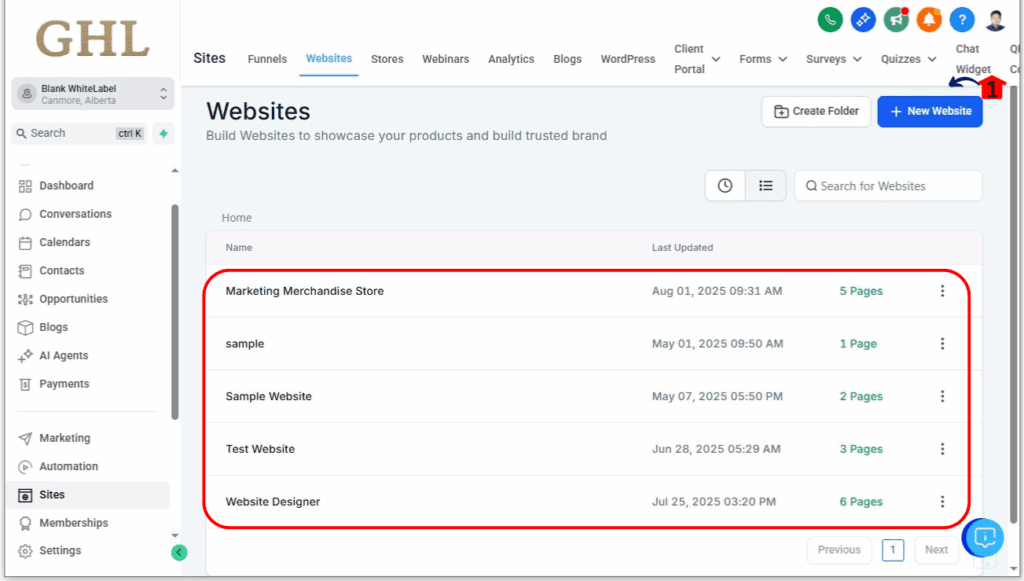Open the blue sparkle assistant icon
Image resolution: width=1024 pixels, height=581 pixels.
[863, 20]
